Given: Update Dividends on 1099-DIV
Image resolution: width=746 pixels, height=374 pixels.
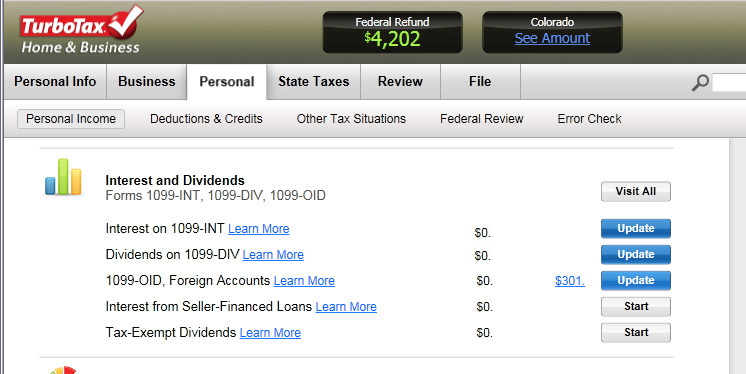Looking at the screenshot, I should tap(636, 255).
